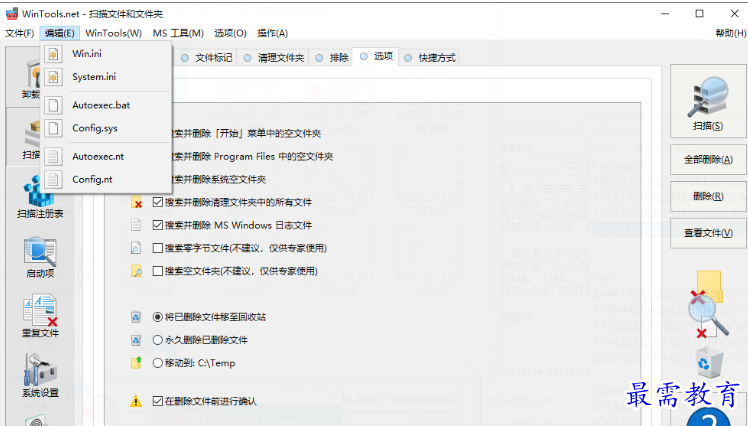Switch to the 清理文件夹 tab
Image resolution: width=748 pixels, height=426 pixels.
[274, 58]
